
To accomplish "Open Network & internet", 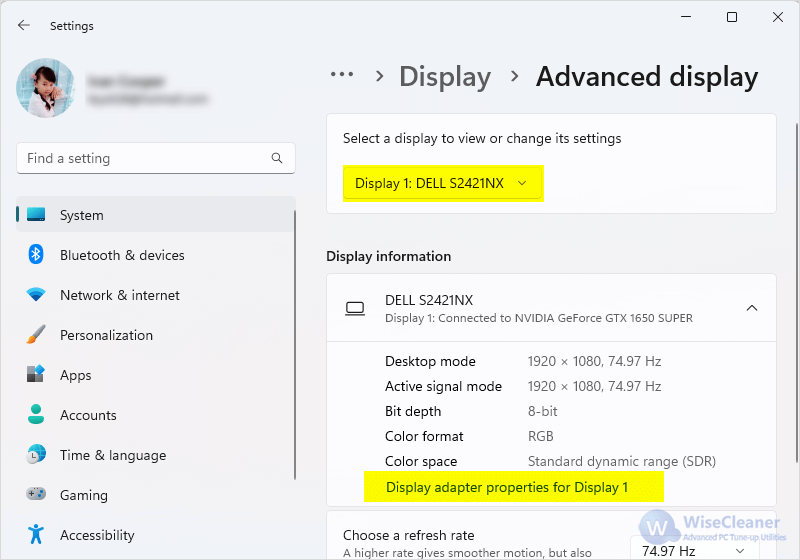I will [156, 295].
